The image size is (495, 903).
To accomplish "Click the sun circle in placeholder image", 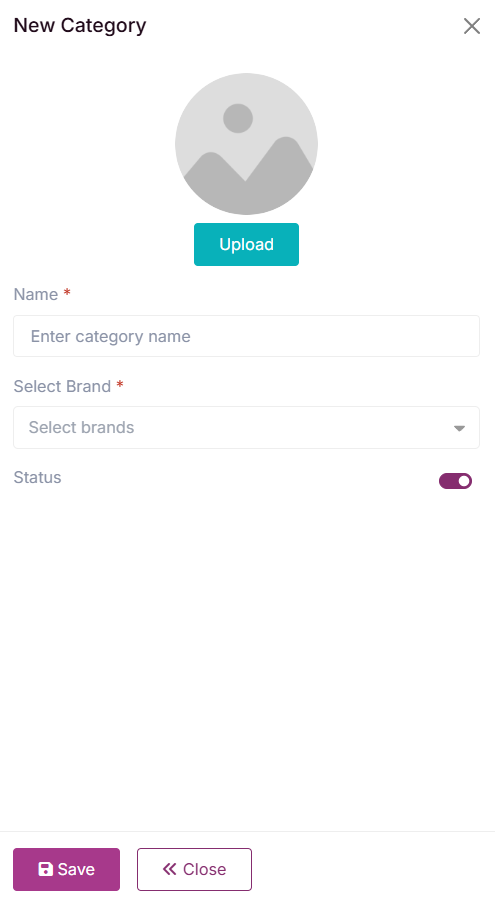I will (238, 118).
